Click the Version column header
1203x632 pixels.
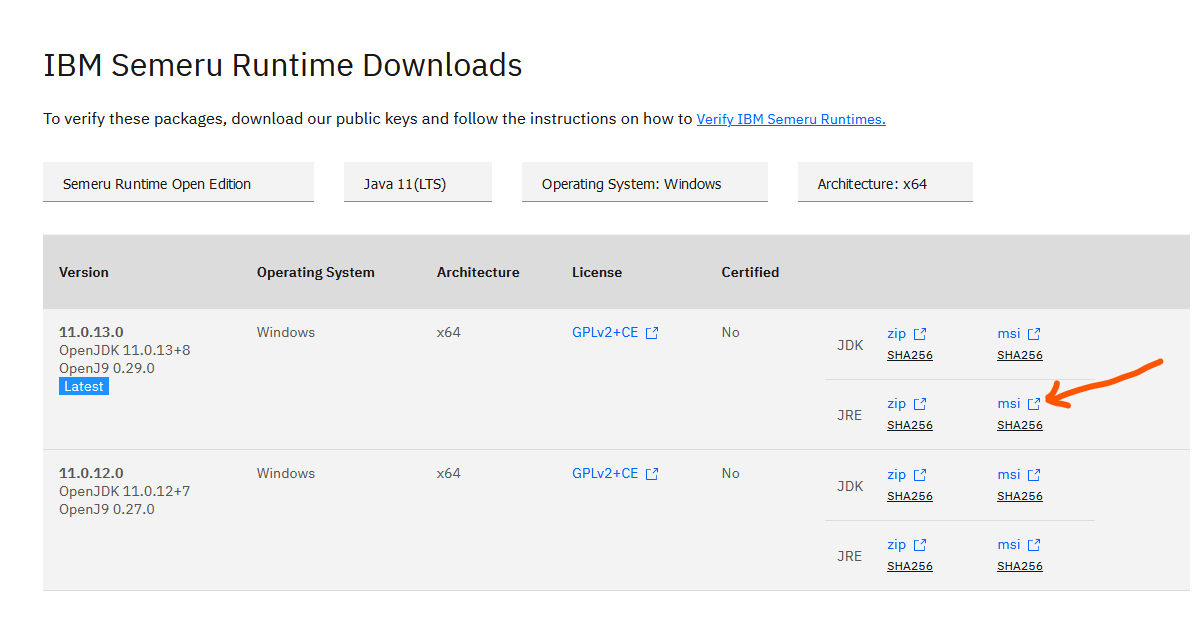point(84,272)
